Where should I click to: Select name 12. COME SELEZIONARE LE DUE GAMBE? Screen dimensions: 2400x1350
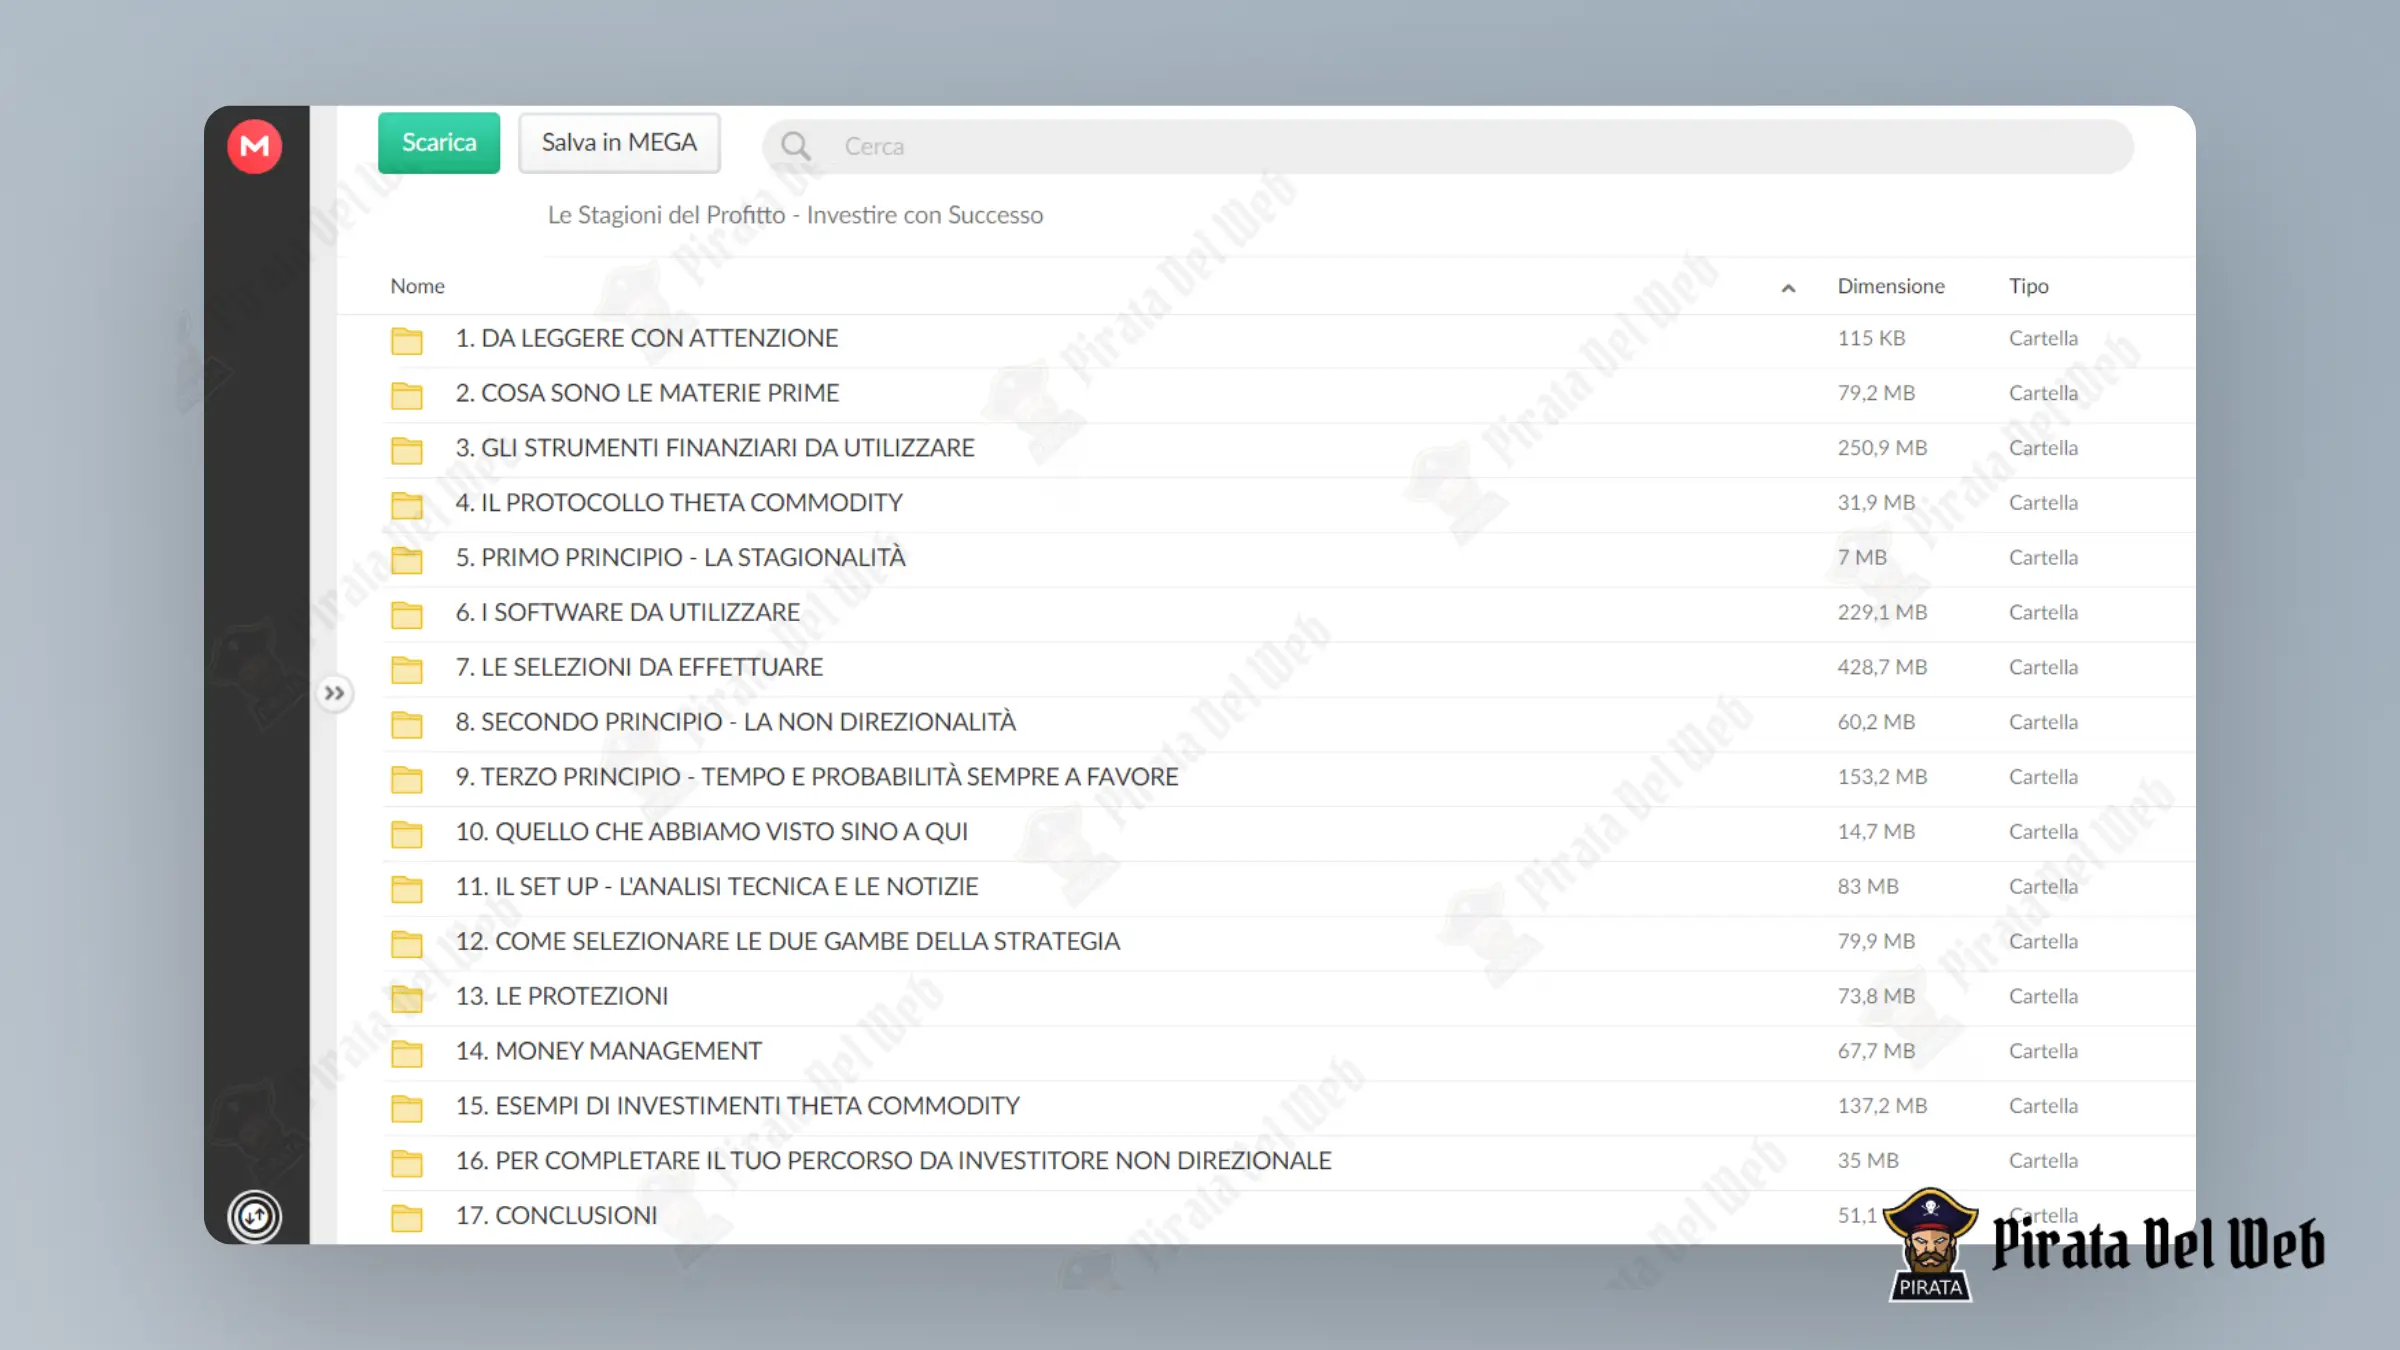tap(788, 941)
